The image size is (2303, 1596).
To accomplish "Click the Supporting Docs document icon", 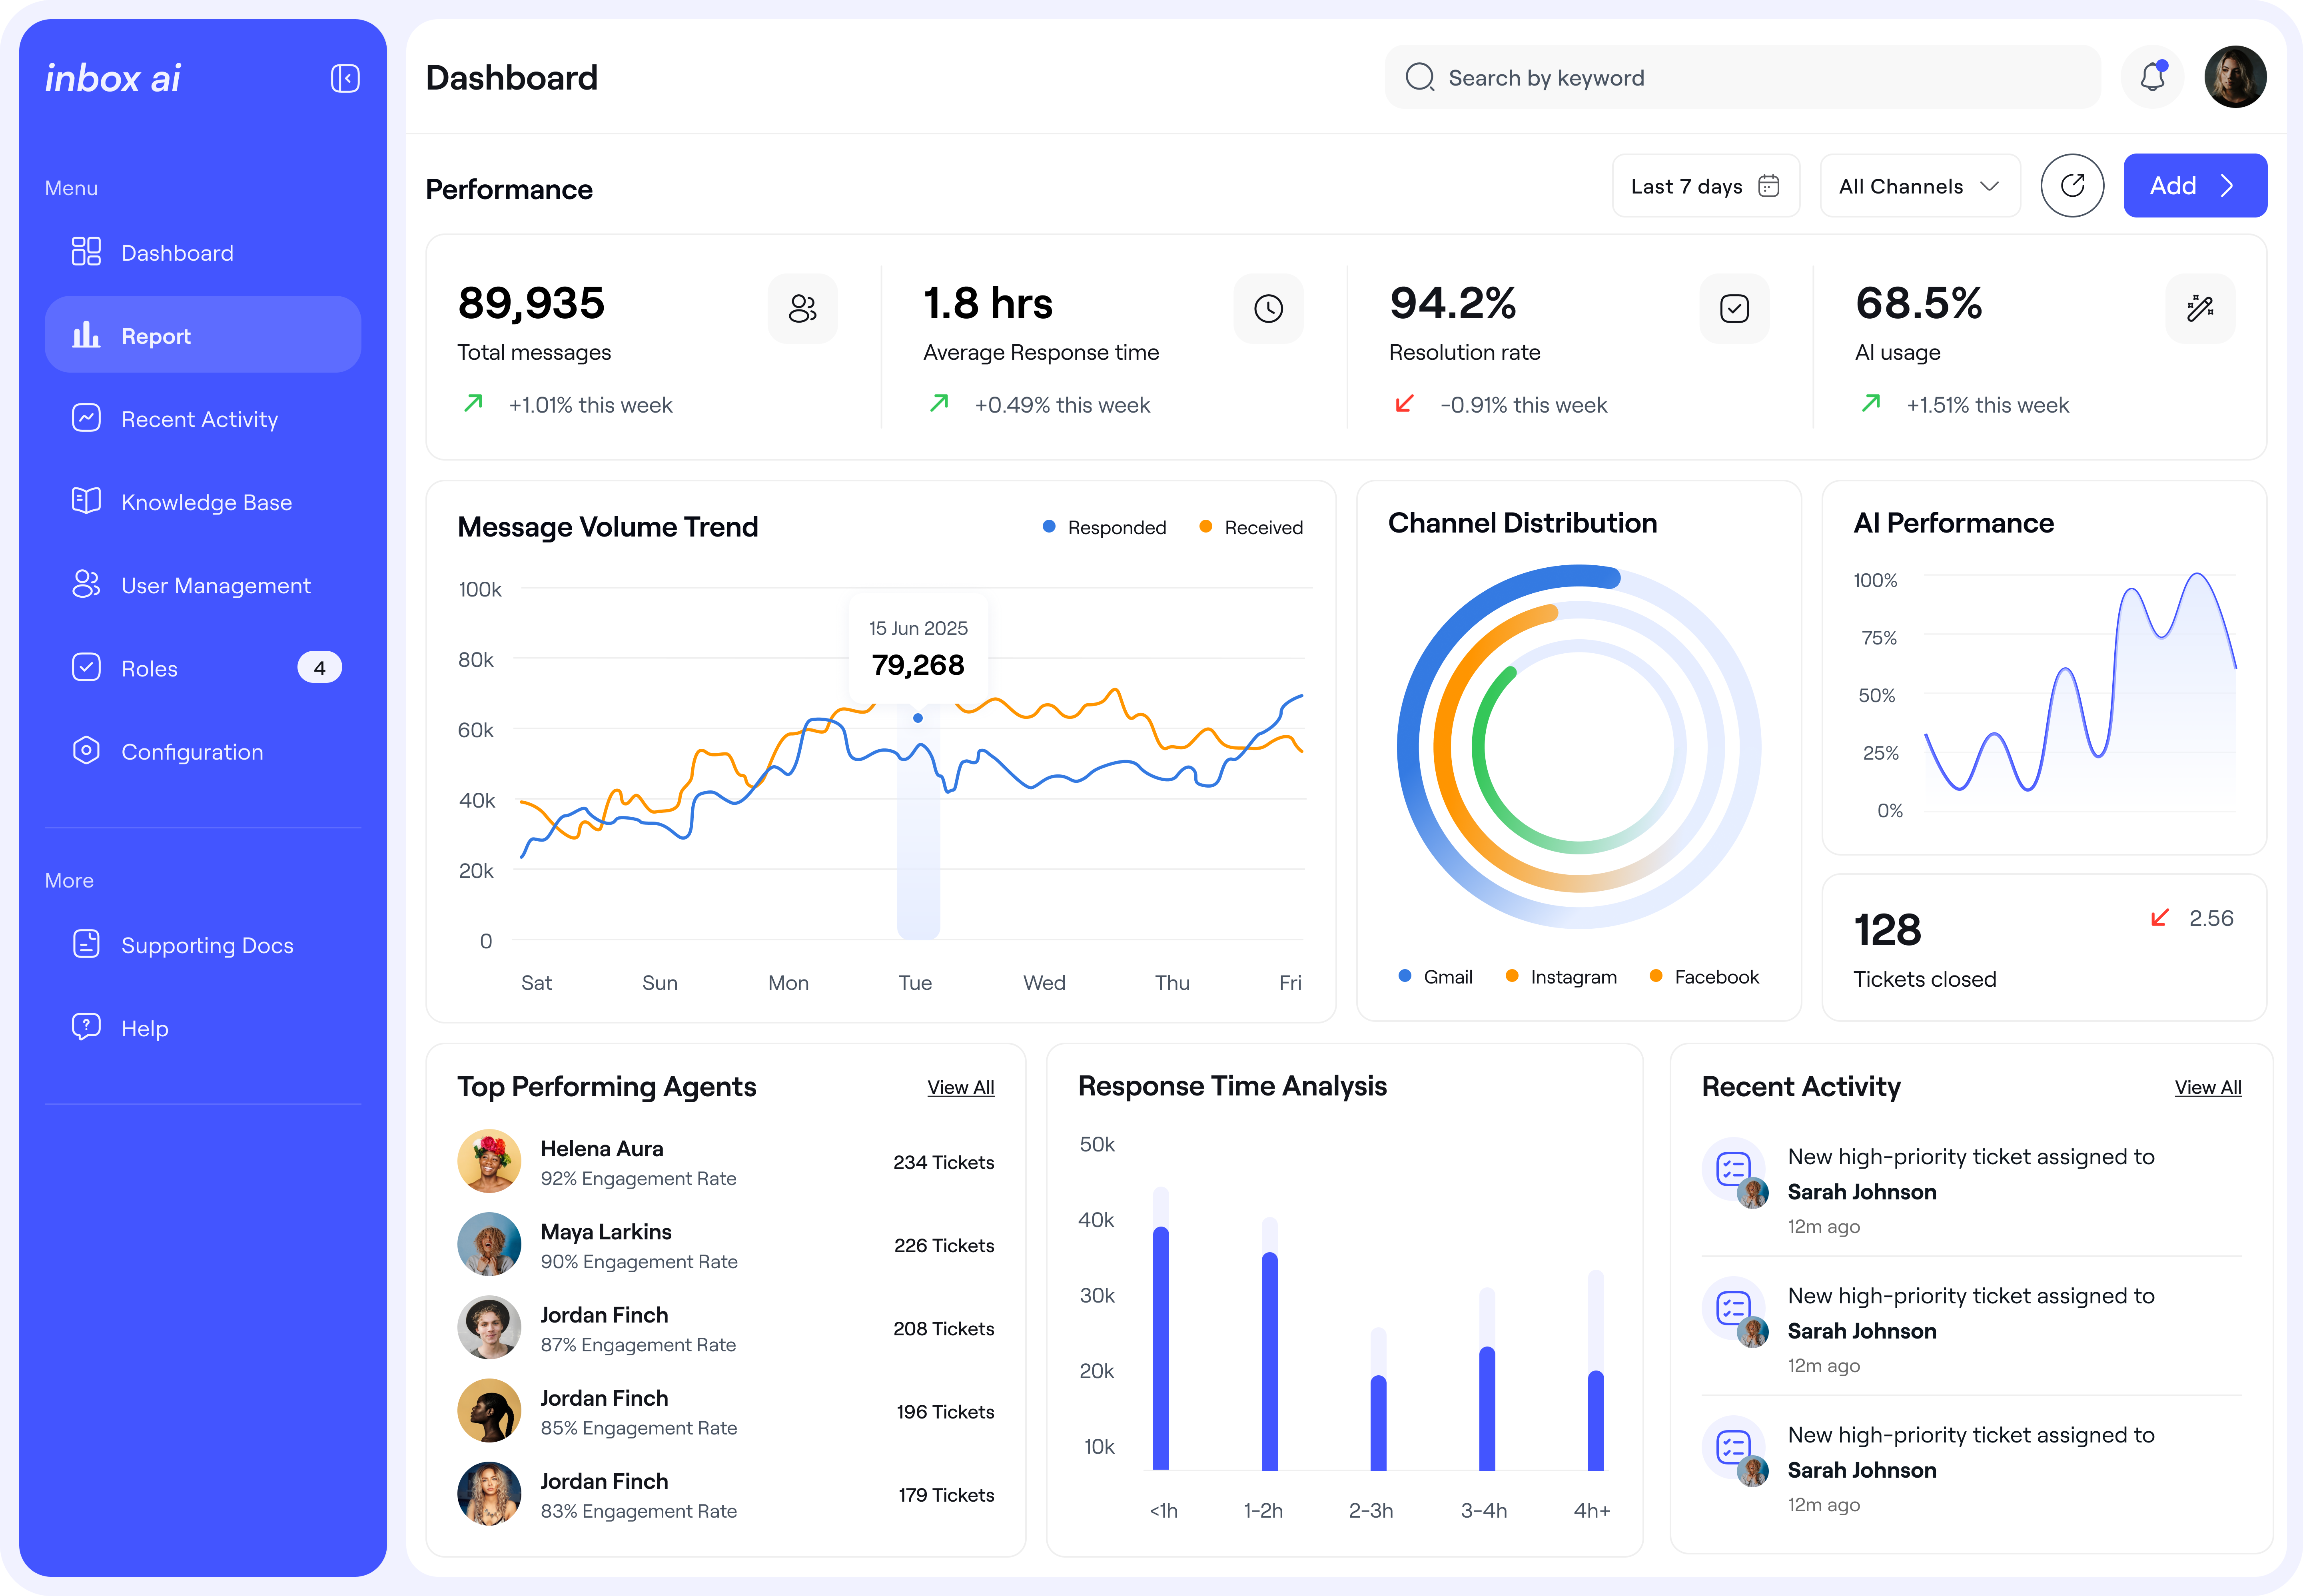I will point(86,943).
